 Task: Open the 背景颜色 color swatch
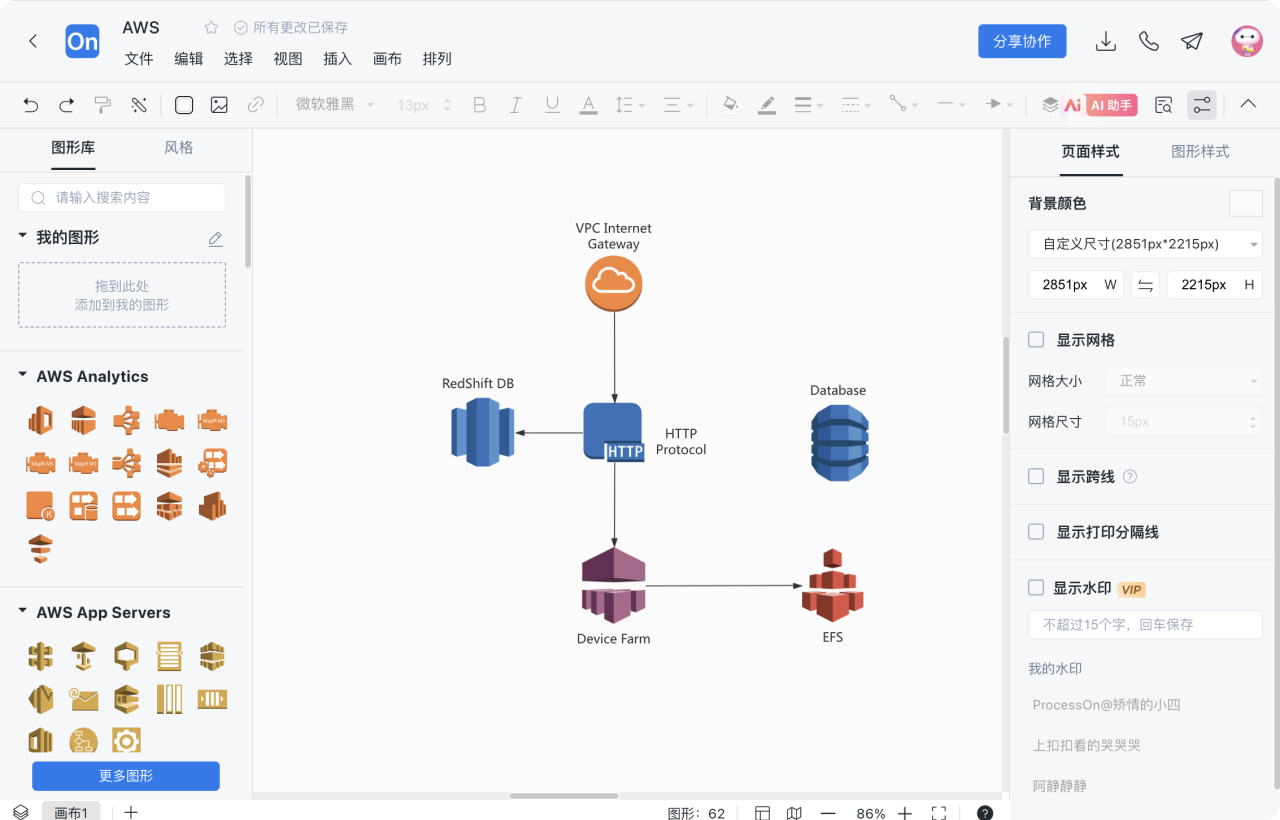point(1245,203)
